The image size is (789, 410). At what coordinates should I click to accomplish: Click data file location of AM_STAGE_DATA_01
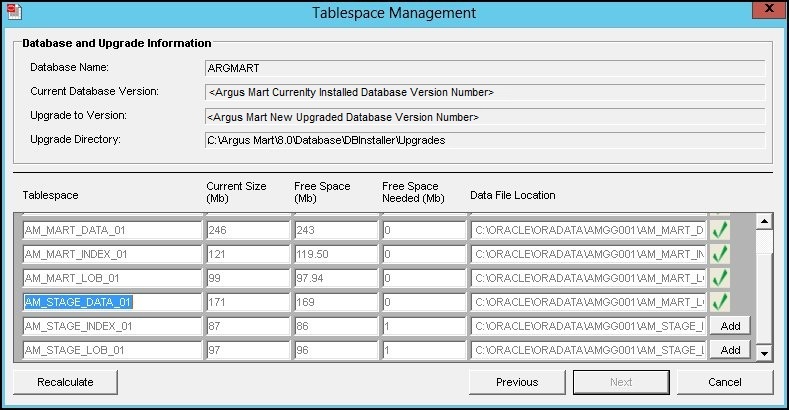click(589, 302)
